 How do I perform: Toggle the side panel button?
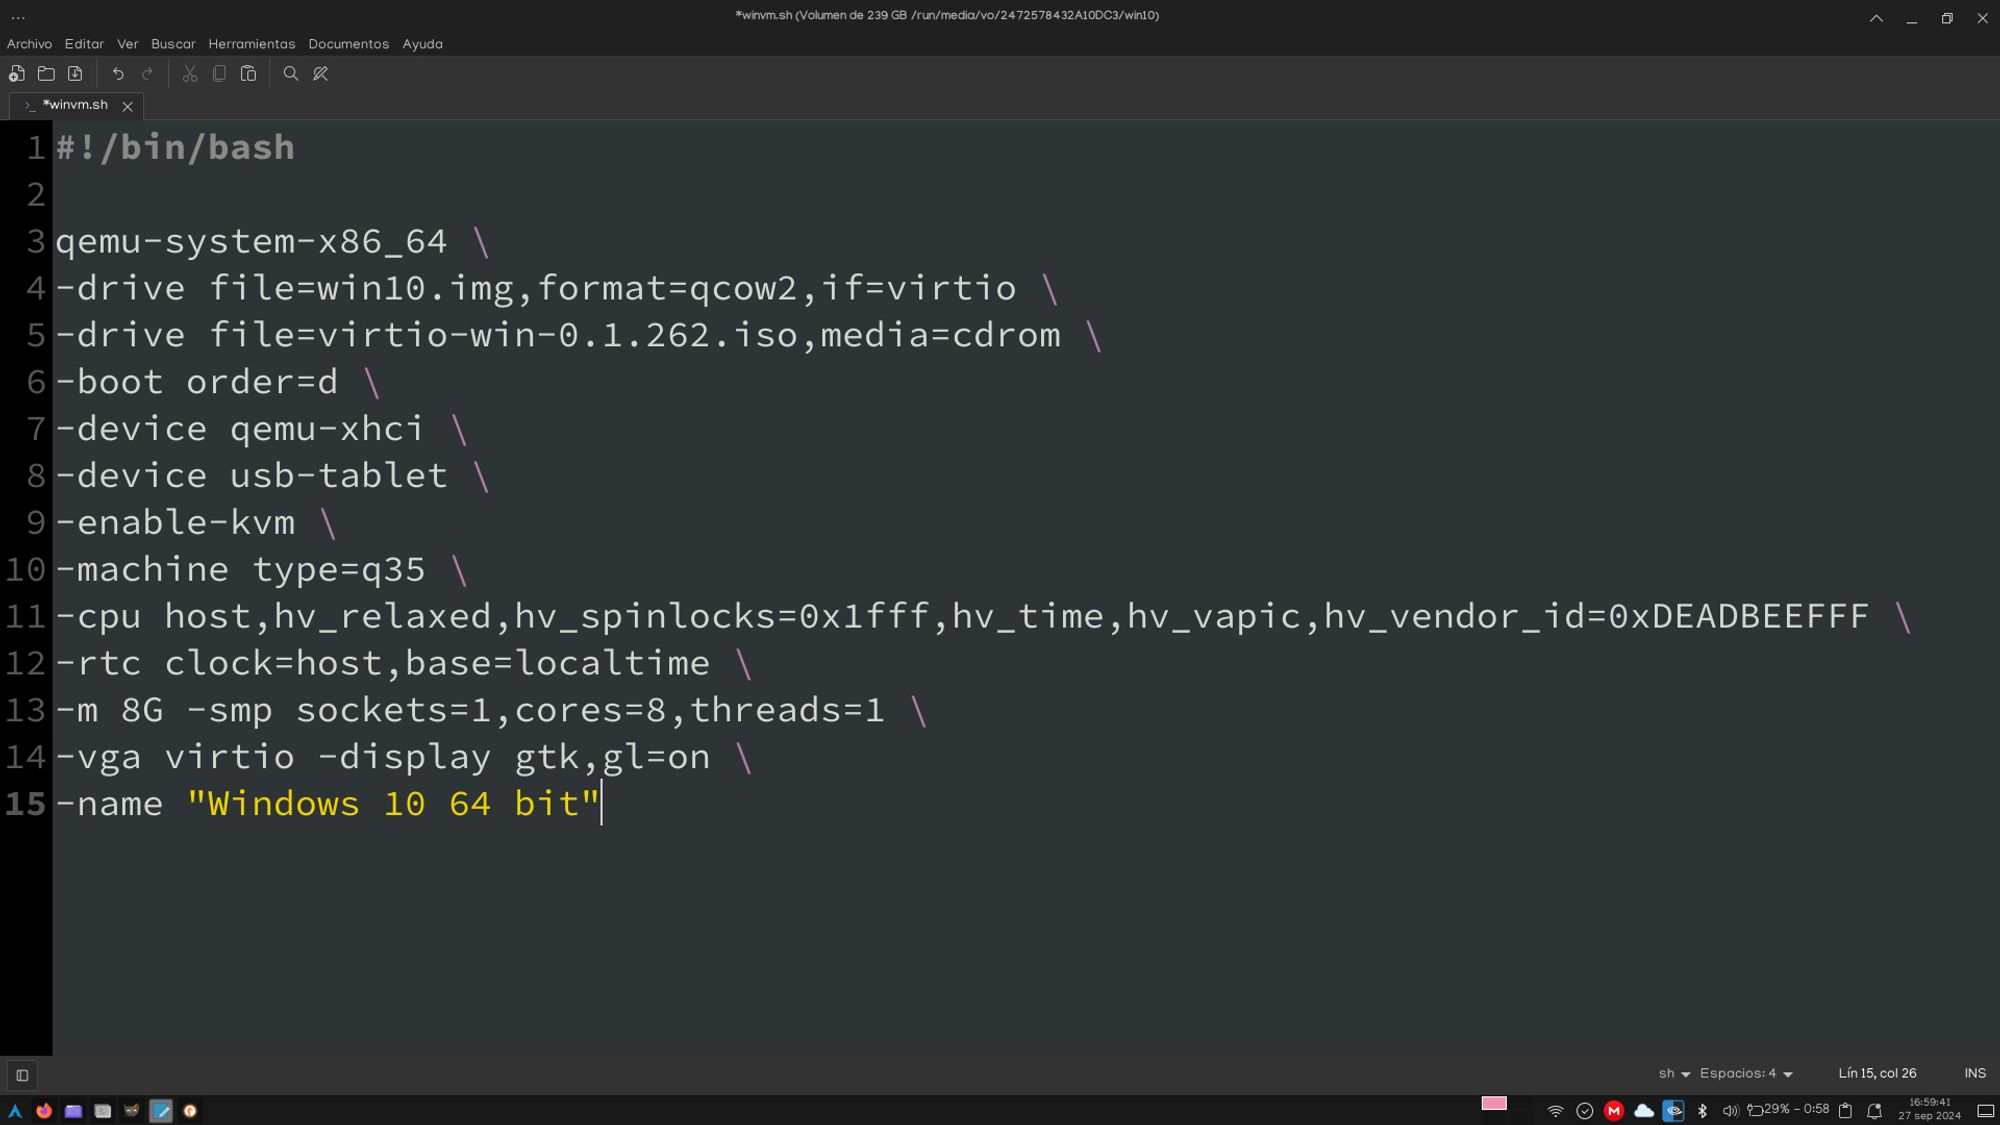22,1075
